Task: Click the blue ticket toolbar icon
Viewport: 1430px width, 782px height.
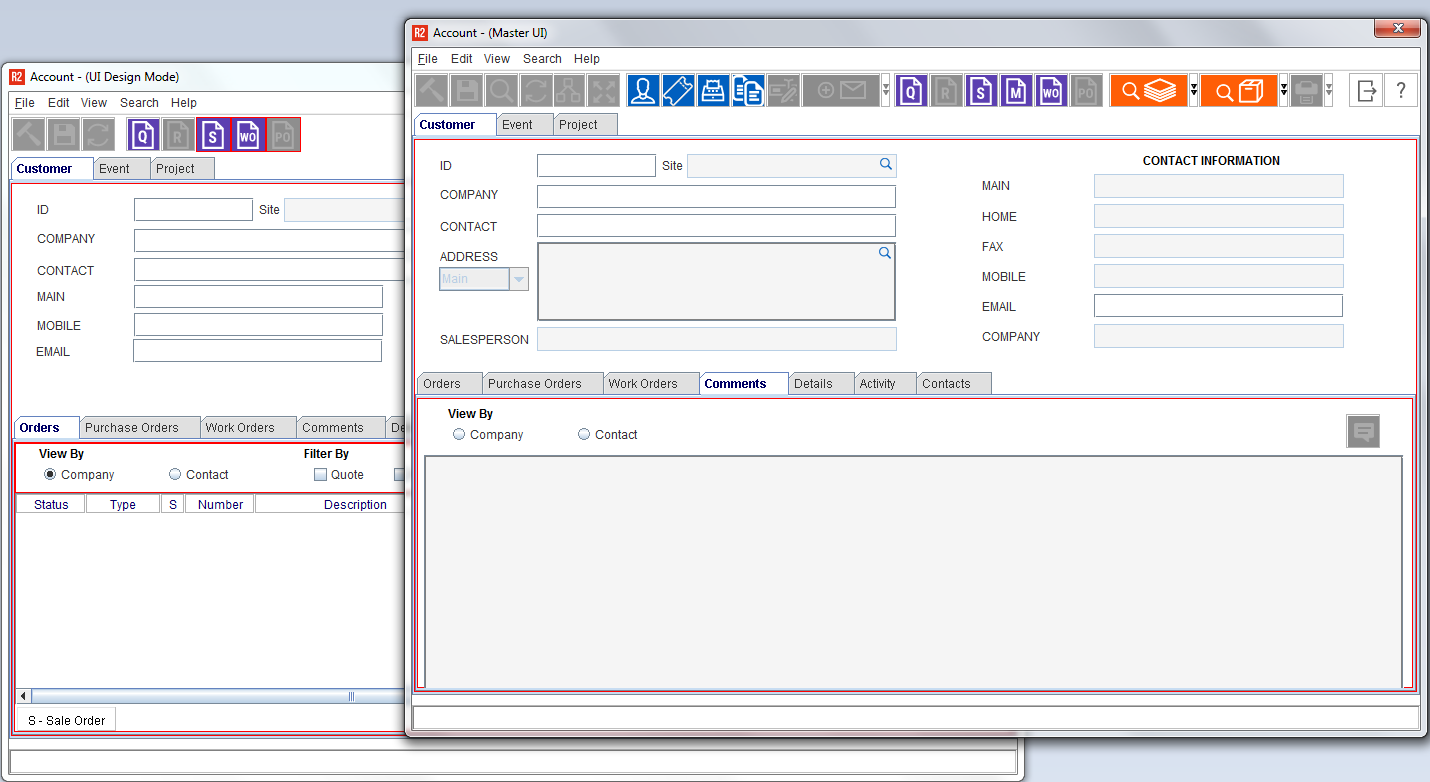Action: (678, 91)
